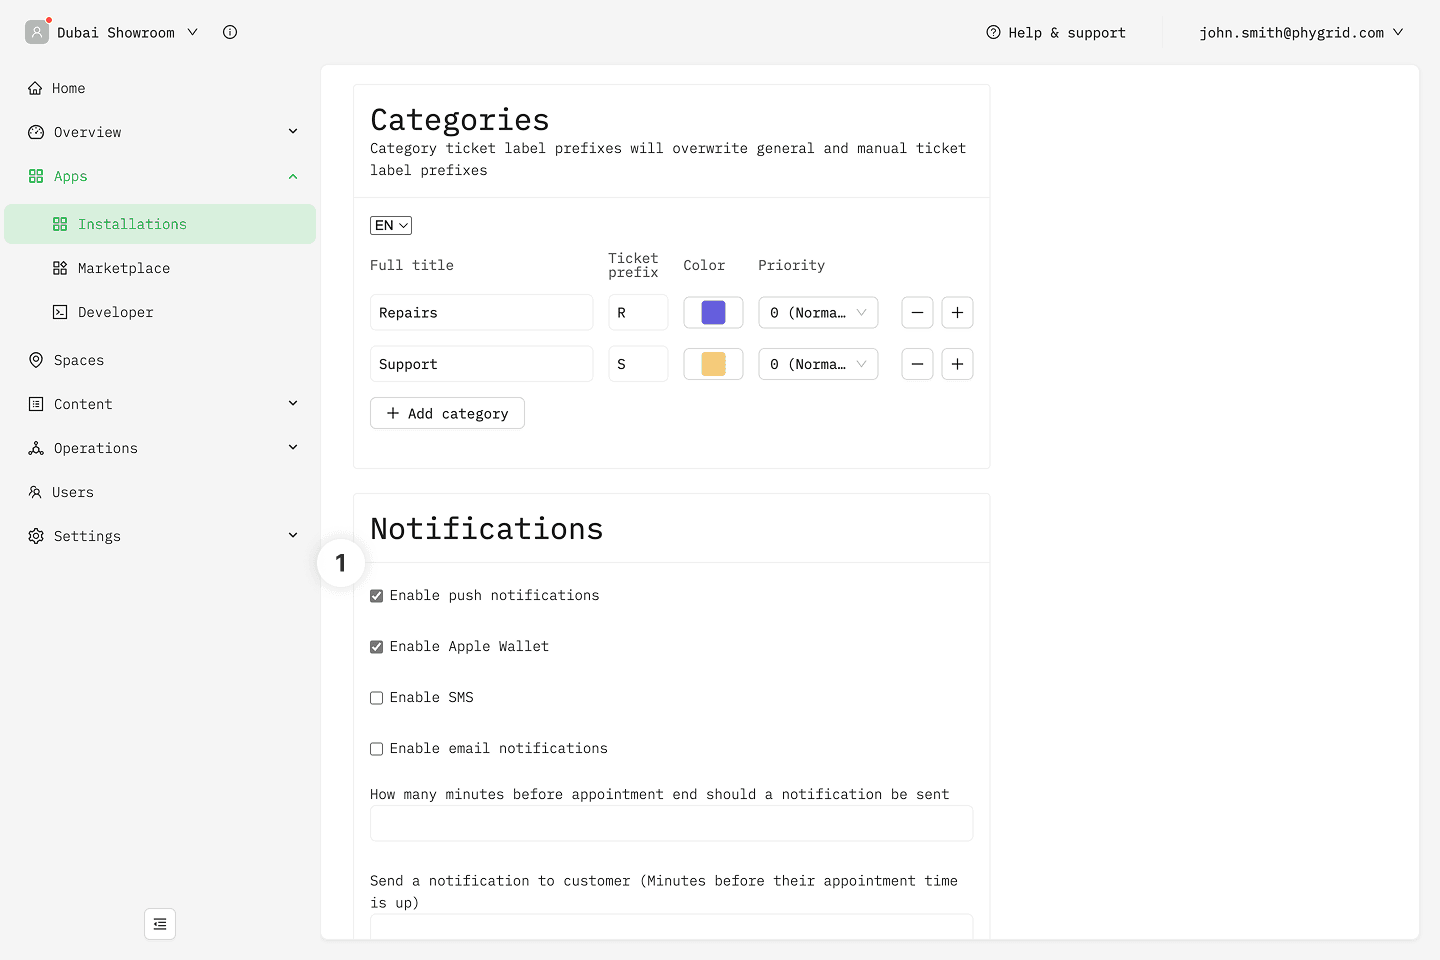Viewport: 1440px width, 960px height.
Task: Click the minus button in Repairs row
Action: pos(917,313)
